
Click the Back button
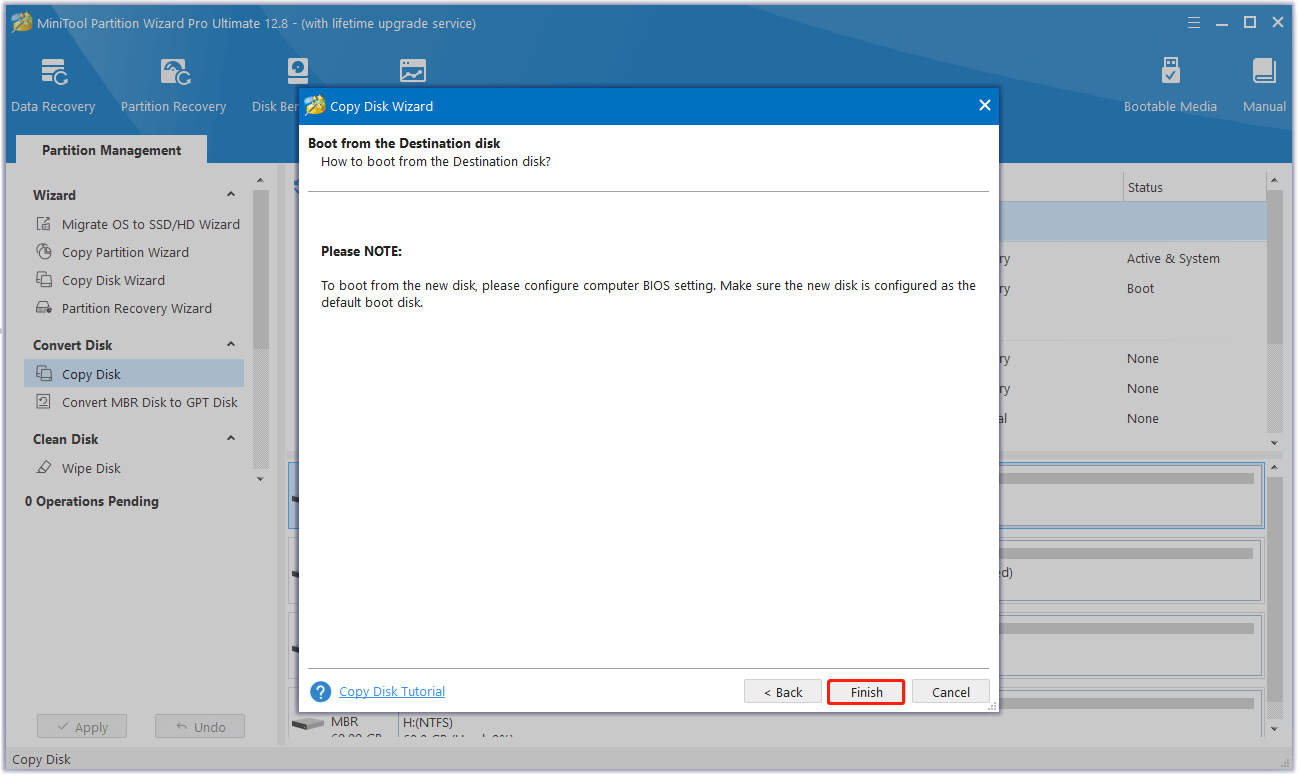coord(783,692)
